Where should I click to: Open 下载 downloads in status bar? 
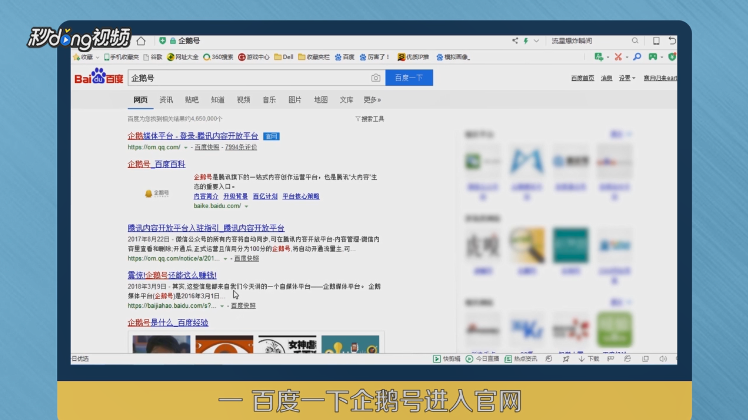(589, 359)
